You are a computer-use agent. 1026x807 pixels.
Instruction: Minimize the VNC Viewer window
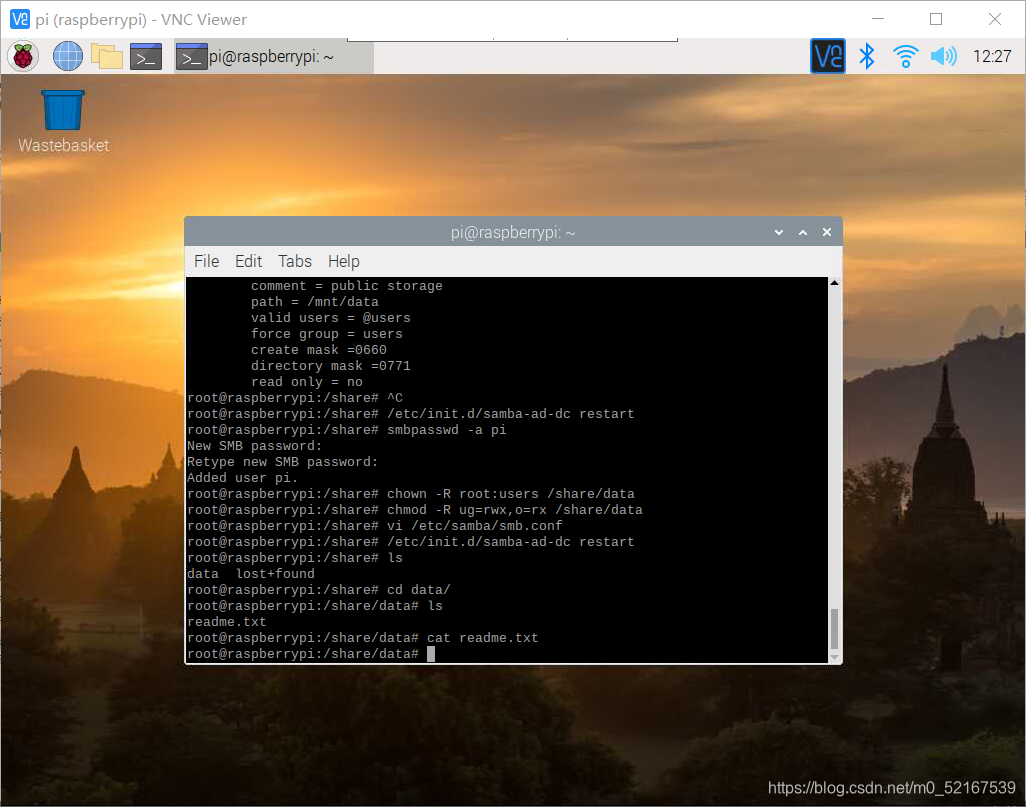(878, 19)
